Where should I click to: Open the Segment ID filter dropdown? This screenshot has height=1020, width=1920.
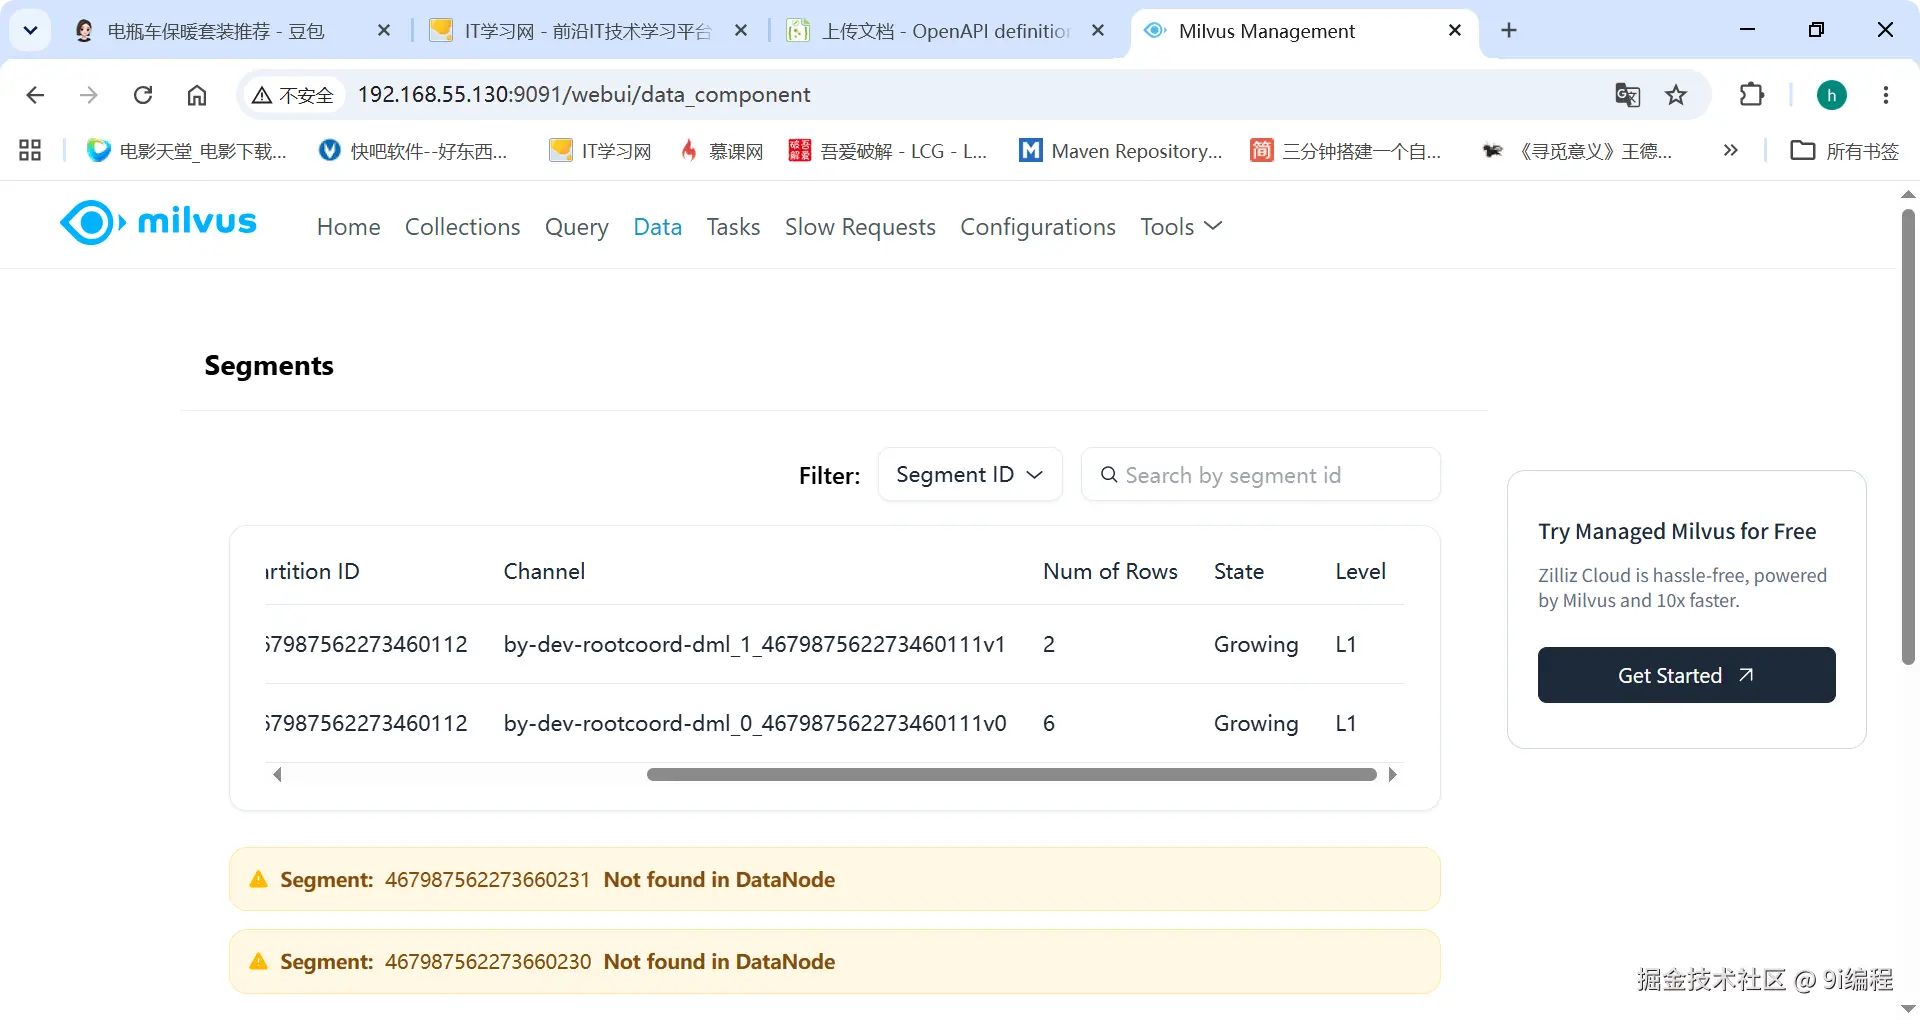pyautogui.click(x=970, y=474)
